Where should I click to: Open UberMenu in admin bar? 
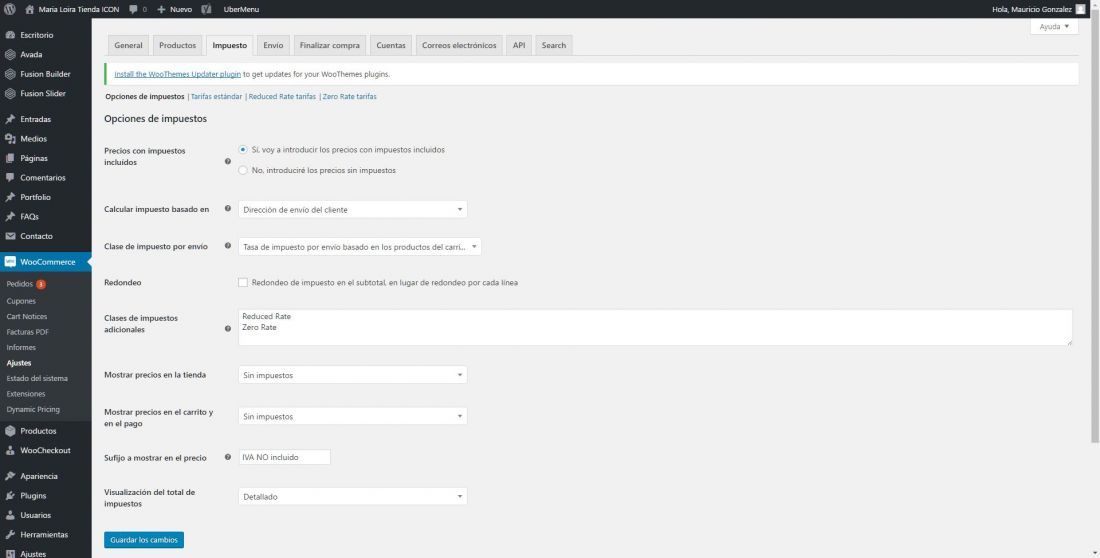pyautogui.click(x=241, y=9)
